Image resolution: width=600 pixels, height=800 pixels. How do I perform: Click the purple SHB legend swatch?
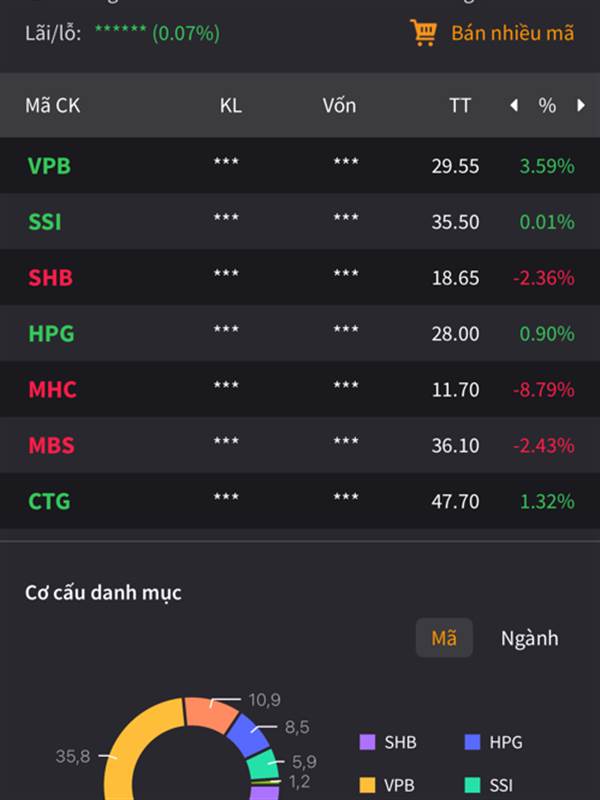367,742
